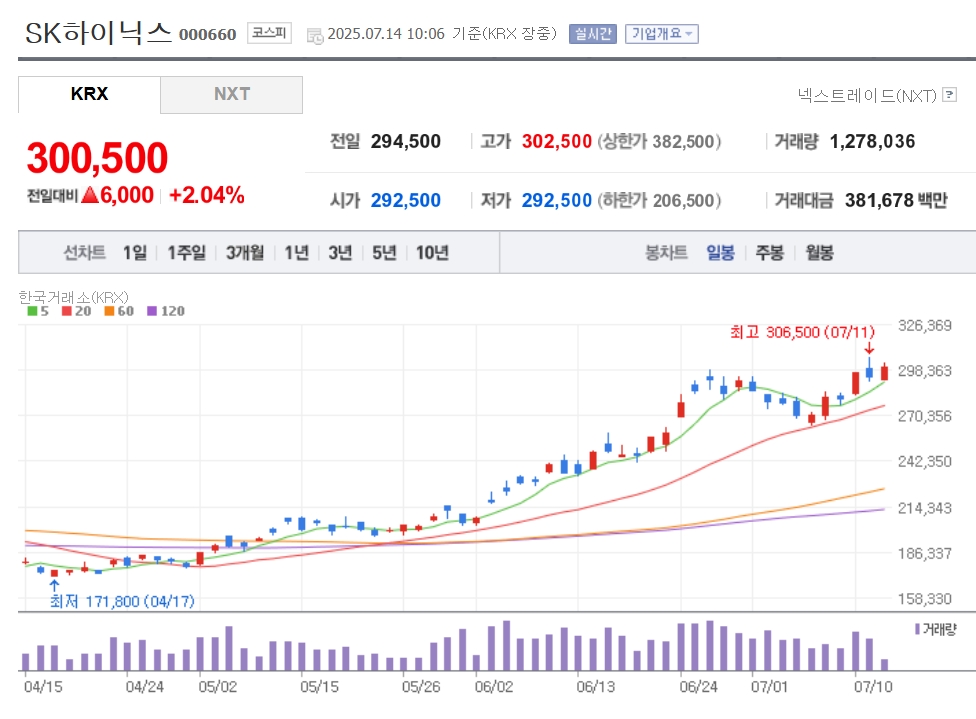Screen dimensions: 976x719
Task: Click the opening price 292,500 next to 시가
Action: point(406,200)
